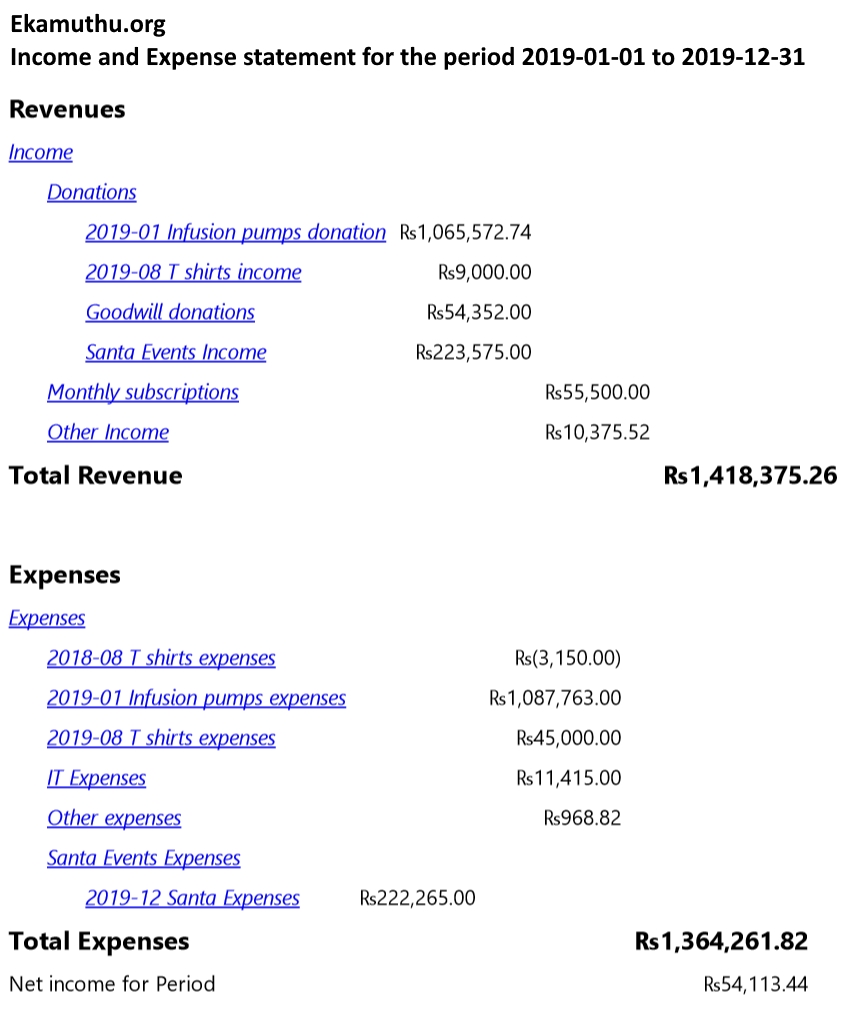Select the amount Rs9,000.00
The height and width of the screenshot is (1019, 843).
pyautogui.click(x=485, y=272)
